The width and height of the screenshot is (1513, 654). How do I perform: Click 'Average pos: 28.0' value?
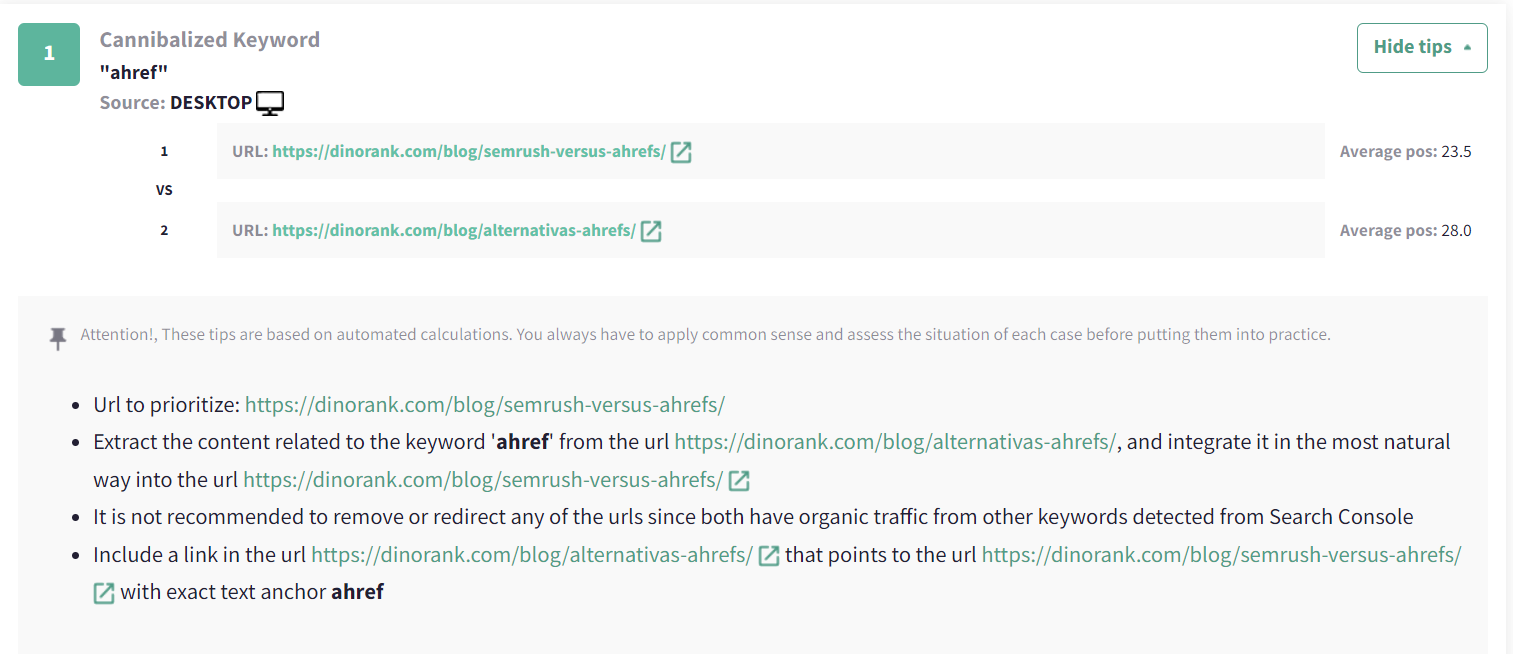pos(1406,231)
